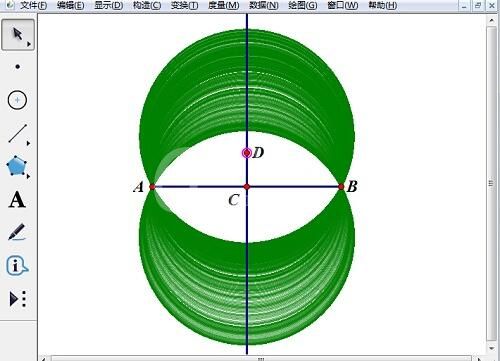This screenshot has width=500, height=361.
Task: Click the vertical scrollbar up arrow
Action: [x=492, y=20]
